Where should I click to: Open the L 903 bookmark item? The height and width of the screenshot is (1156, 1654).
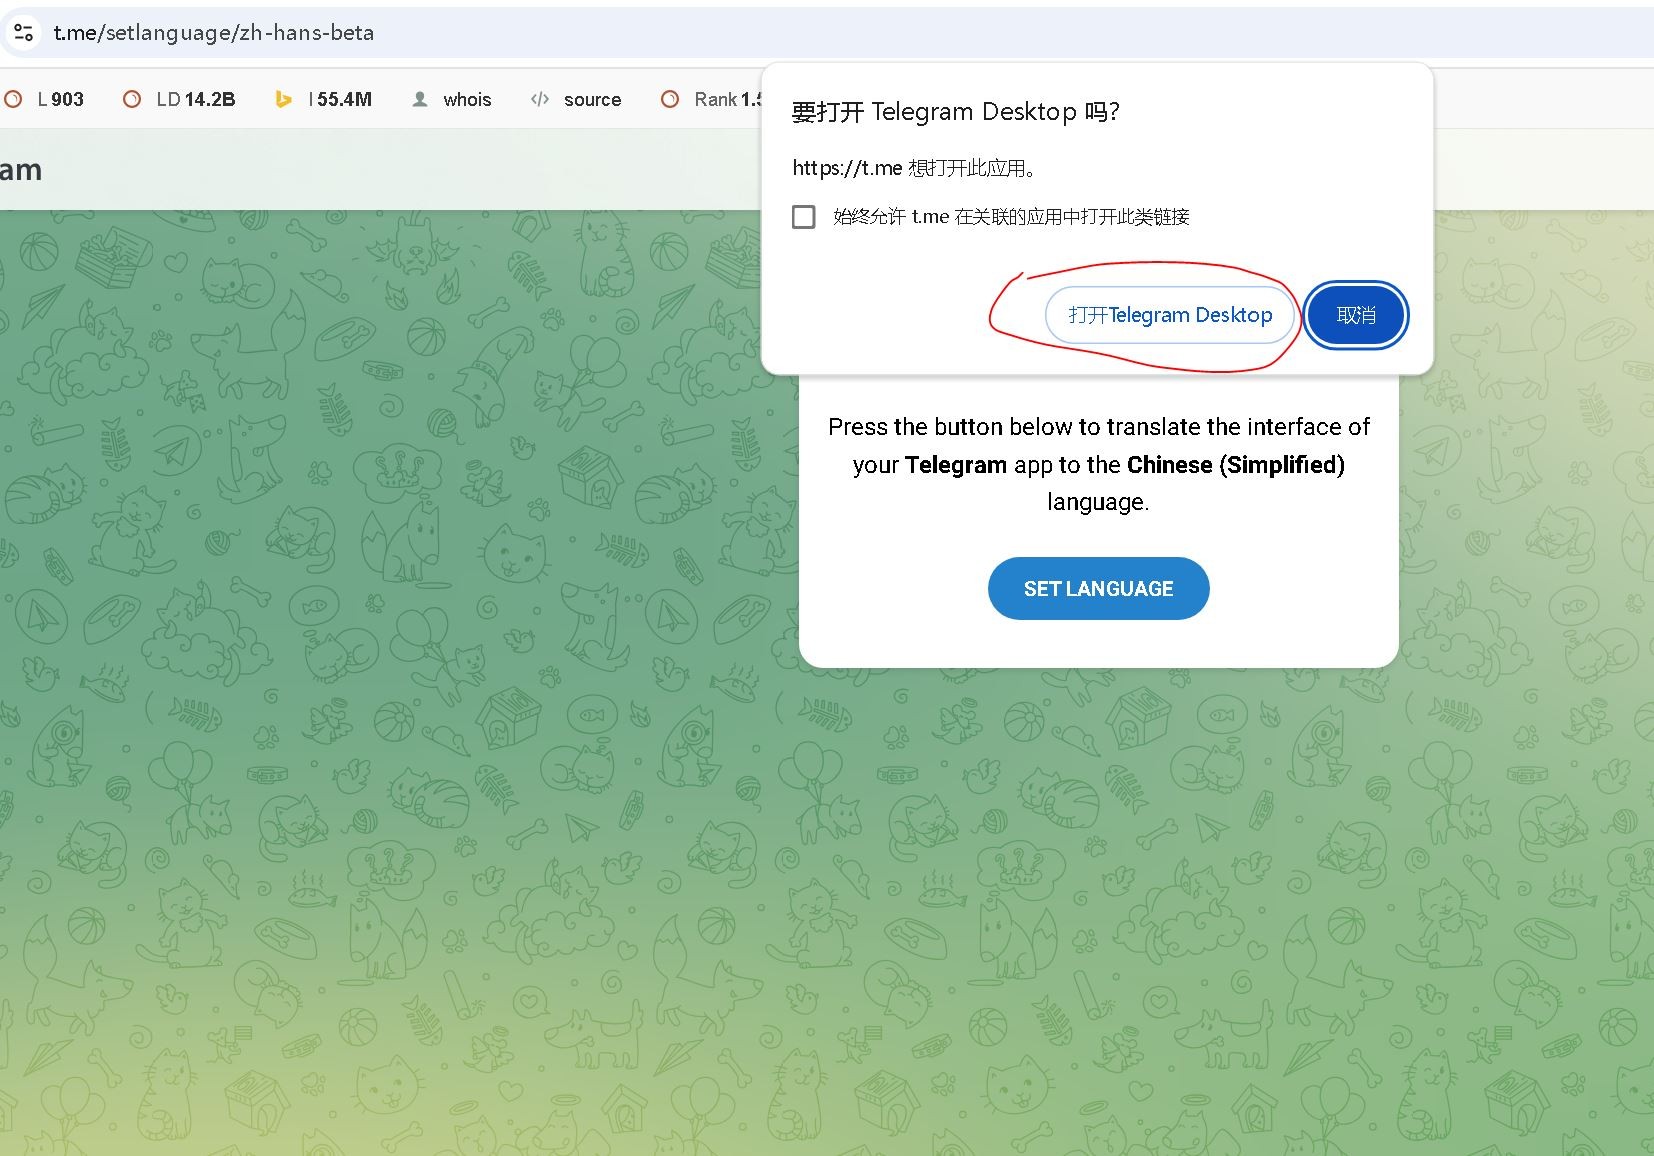coord(45,99)
